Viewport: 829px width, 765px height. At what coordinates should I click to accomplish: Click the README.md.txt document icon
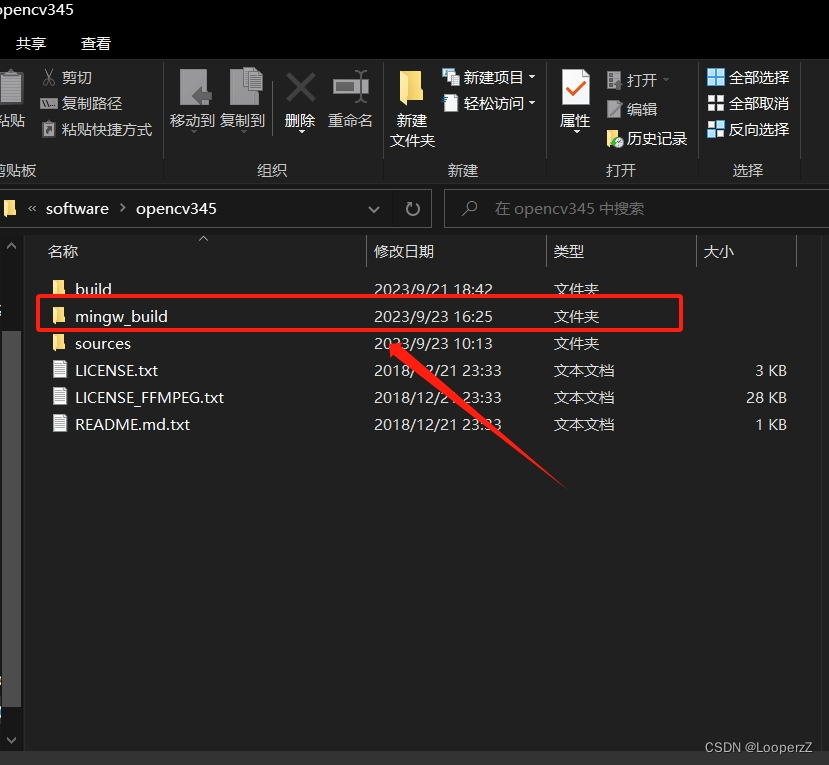click(x=60, y=423)
